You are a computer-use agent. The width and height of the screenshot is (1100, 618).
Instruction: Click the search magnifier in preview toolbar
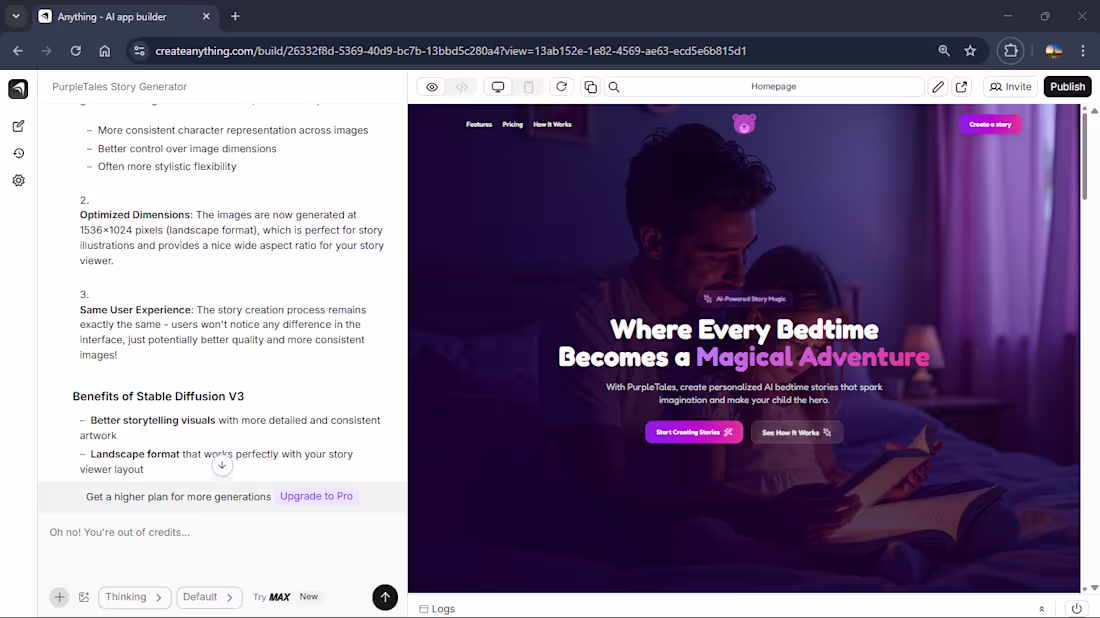(x=614, y=87)
